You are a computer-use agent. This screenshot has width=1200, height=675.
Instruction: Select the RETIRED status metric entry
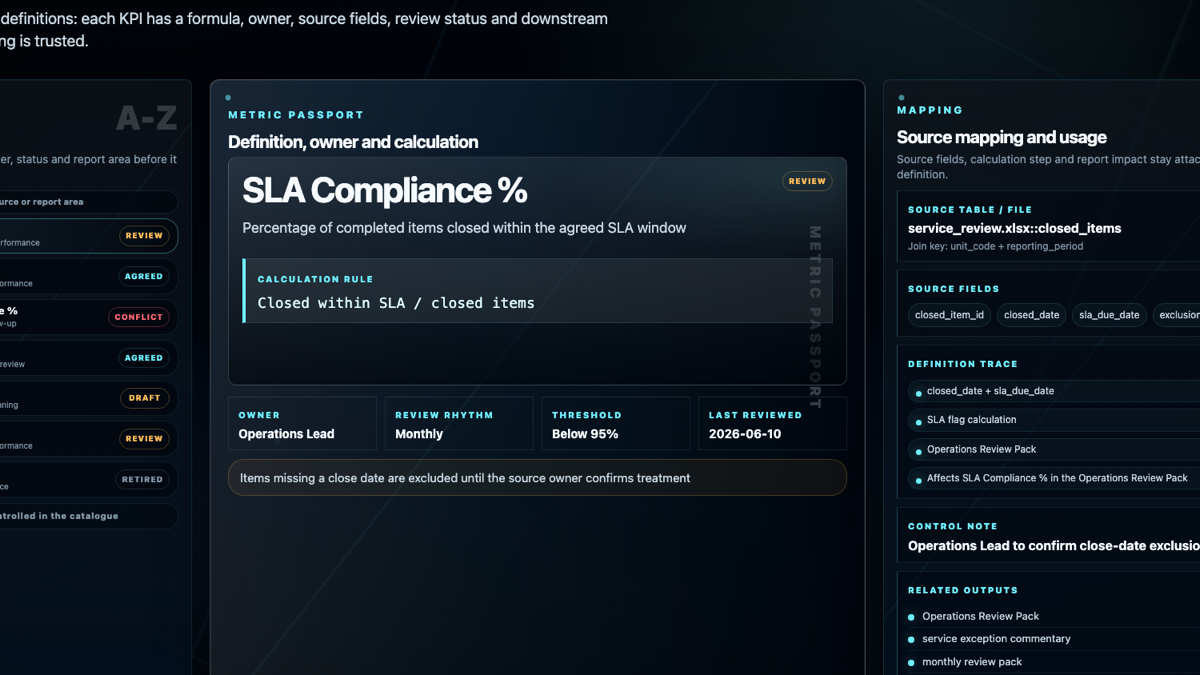pyautogui.click(x=89, y=479)
